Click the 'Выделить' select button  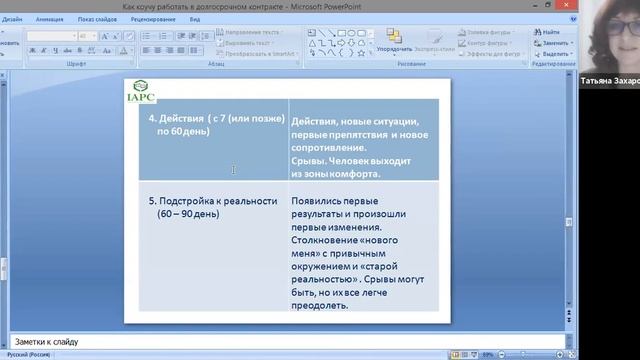click(x=553, y=54)
